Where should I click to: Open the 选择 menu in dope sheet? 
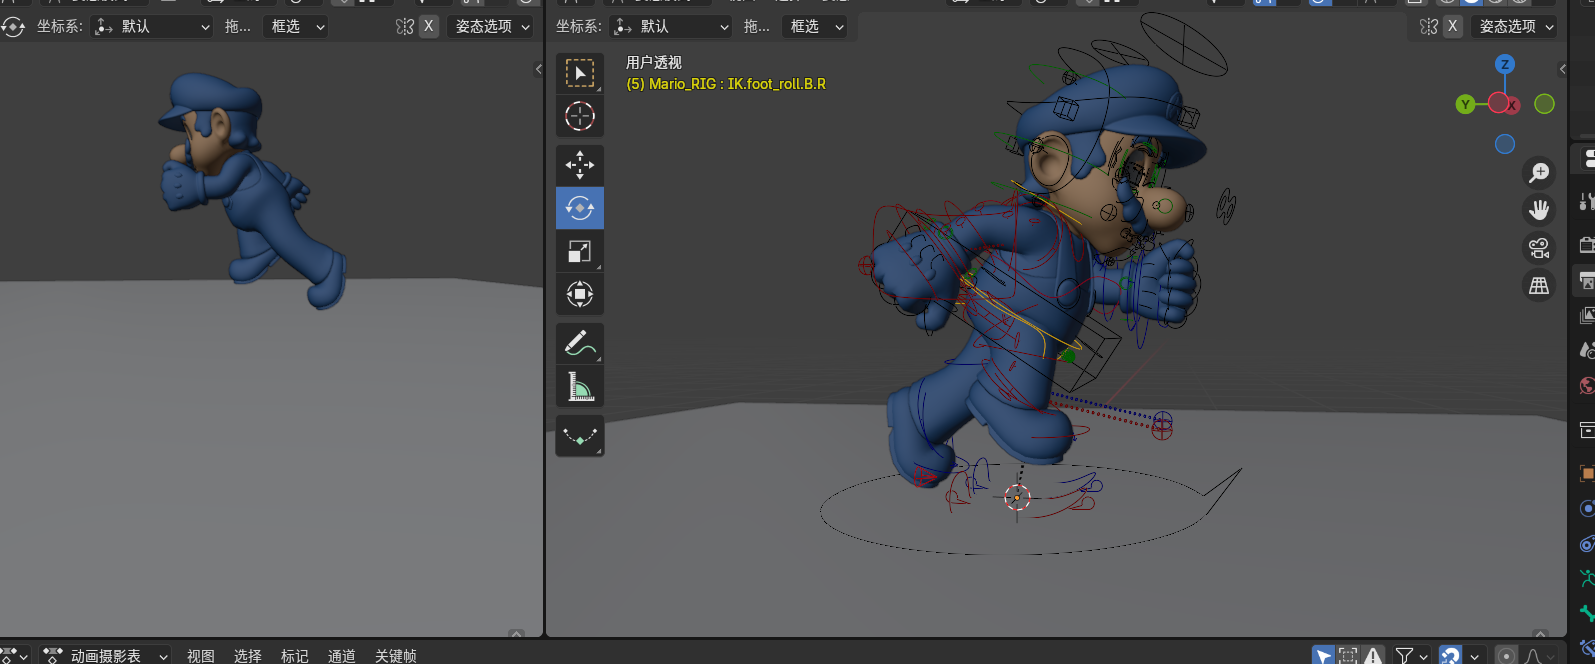247,656
